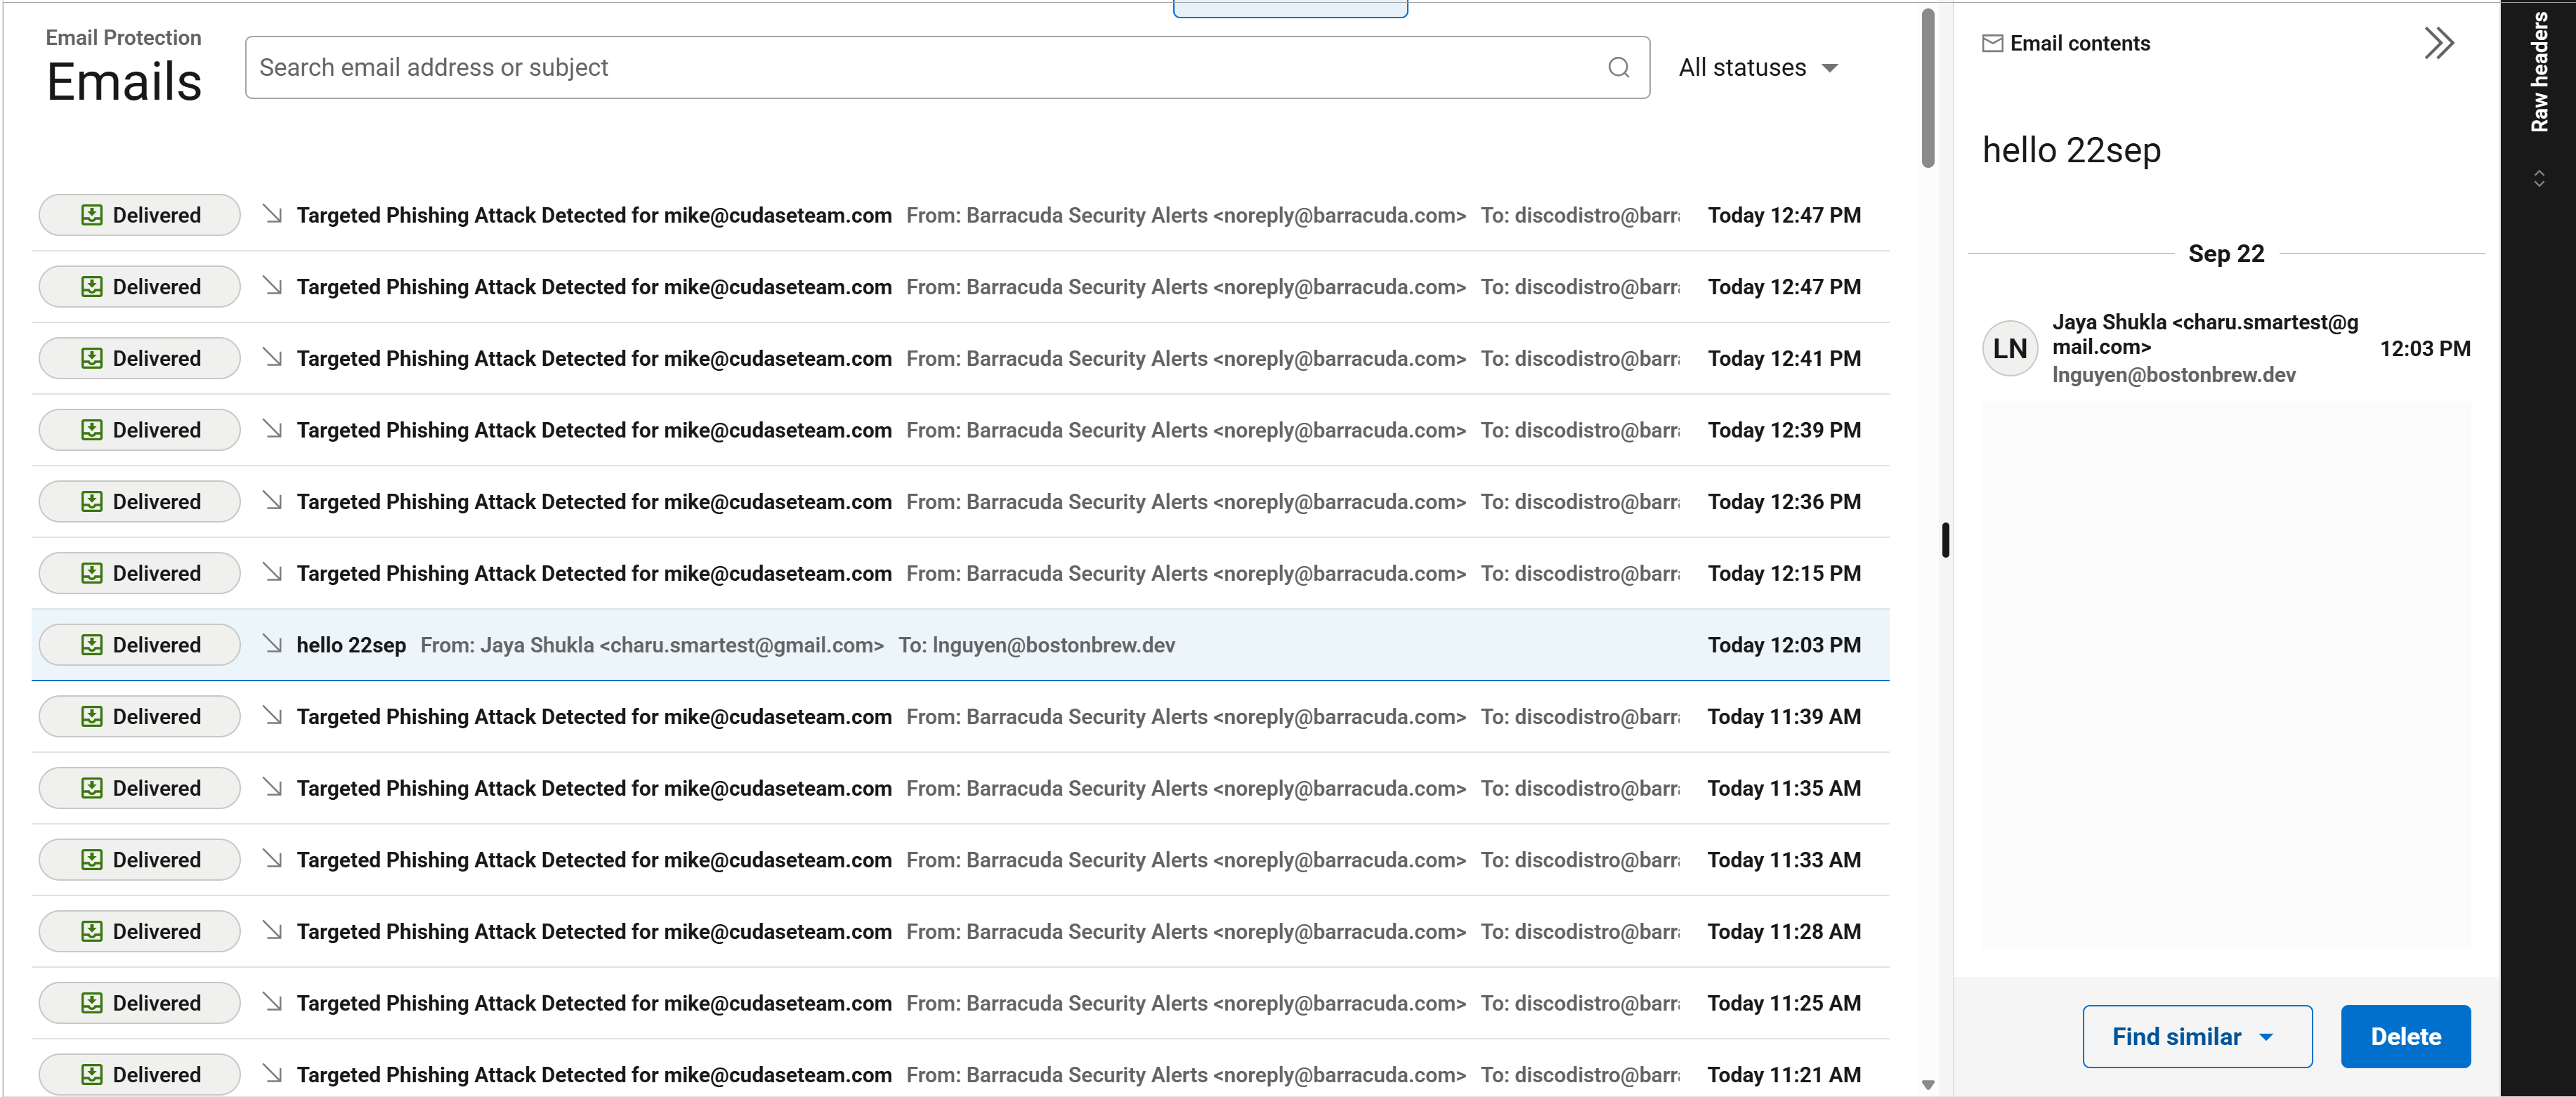Click inbound arrow on 11:25 AM email
Screen dimensions: 2576x1097
coord(272,1002)
